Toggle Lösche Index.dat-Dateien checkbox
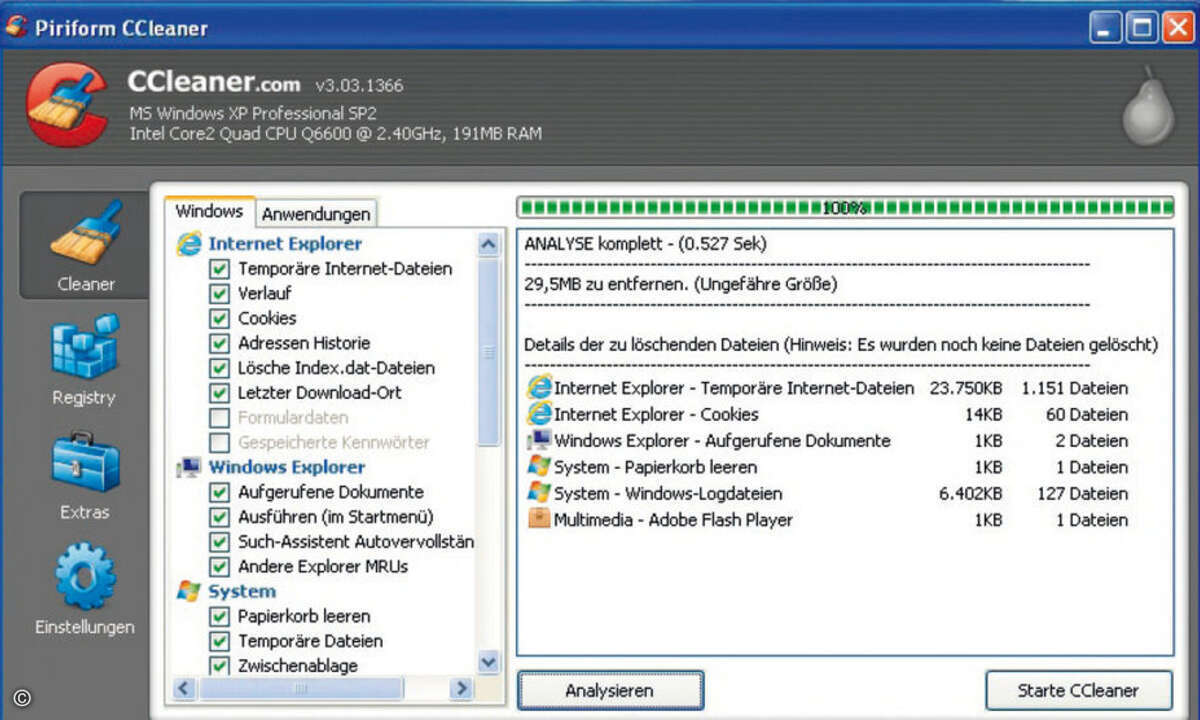The height and width of the screenshot is (720, 1200). tap(219, 368)
